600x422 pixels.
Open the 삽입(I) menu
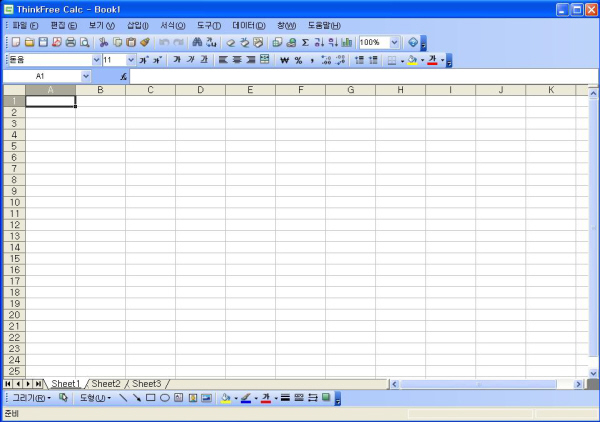click(138, 26)
